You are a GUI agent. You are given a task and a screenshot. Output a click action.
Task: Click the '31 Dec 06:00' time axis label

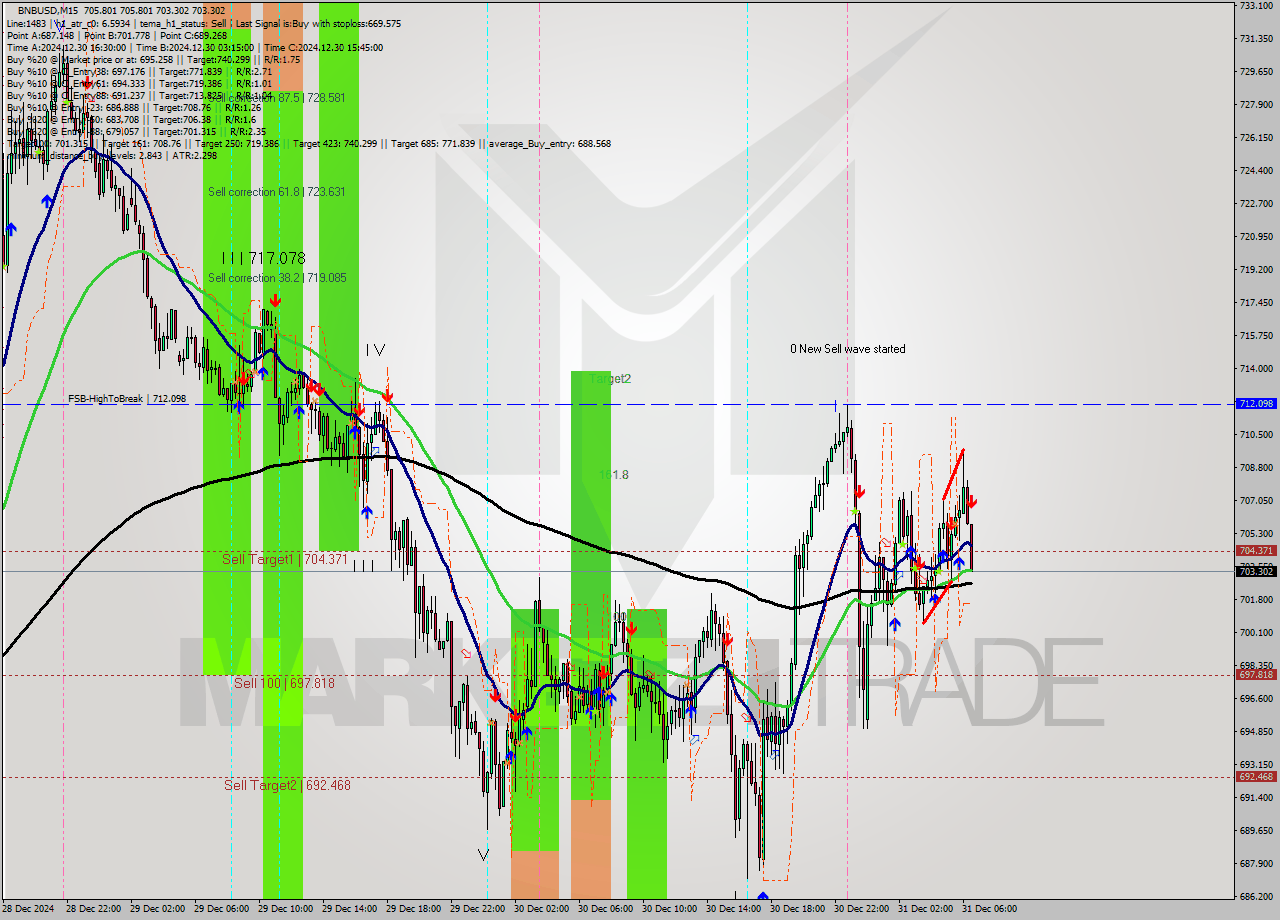988,909
